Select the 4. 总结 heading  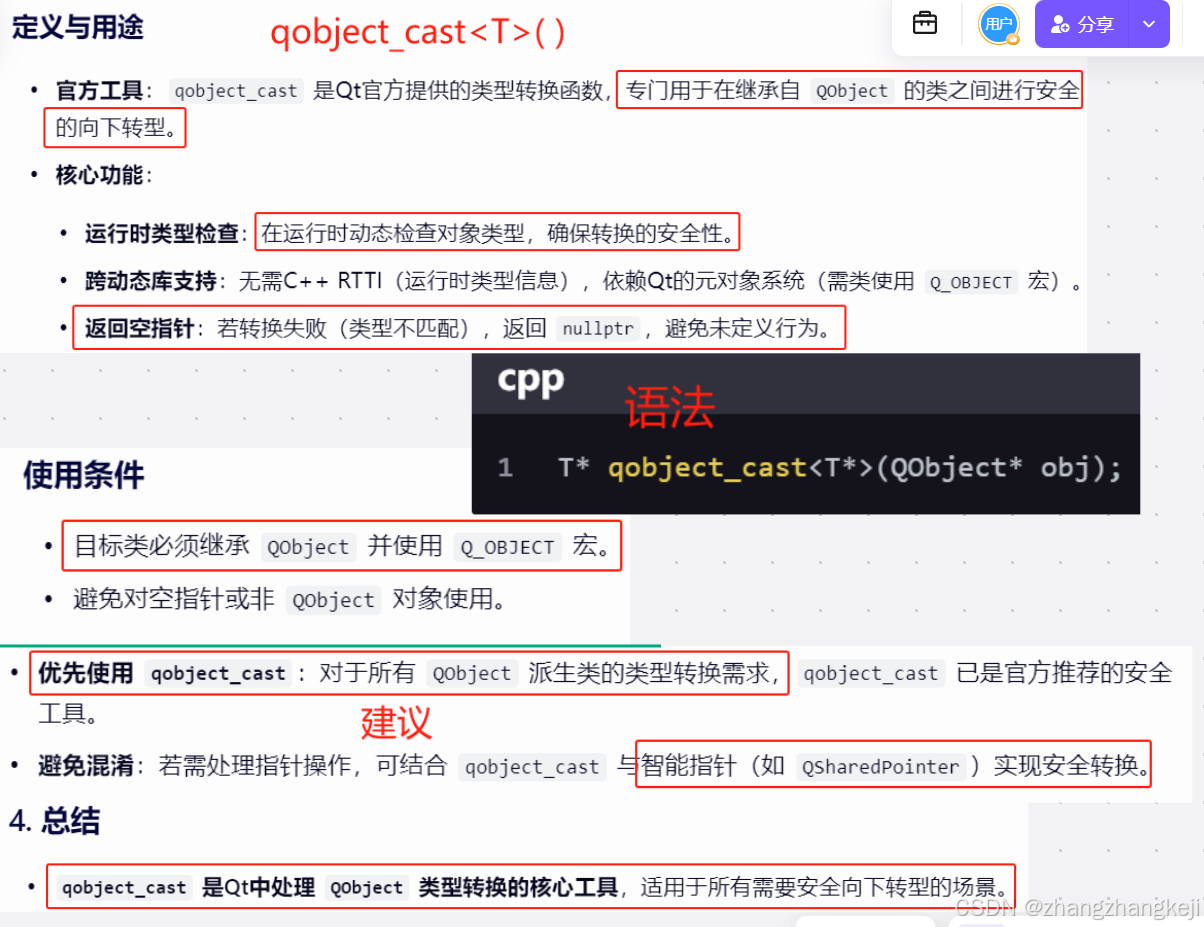click(x=55, y=822)
